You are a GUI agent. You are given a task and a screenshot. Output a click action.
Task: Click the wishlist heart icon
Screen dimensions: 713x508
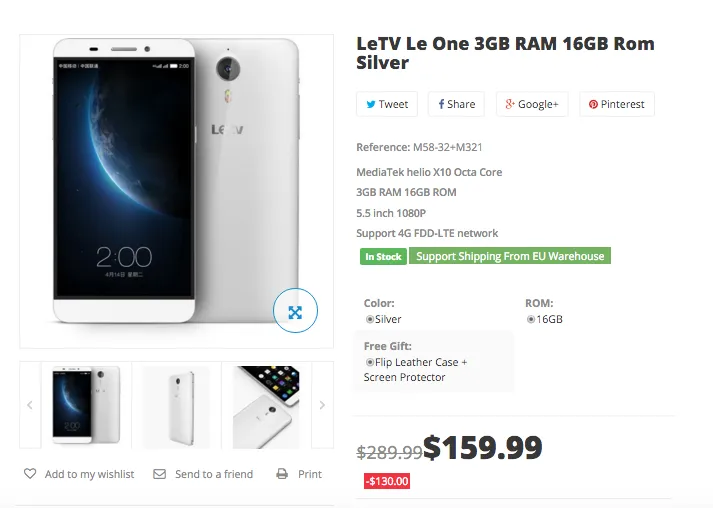pyautogui.click(x=30, y=474)
